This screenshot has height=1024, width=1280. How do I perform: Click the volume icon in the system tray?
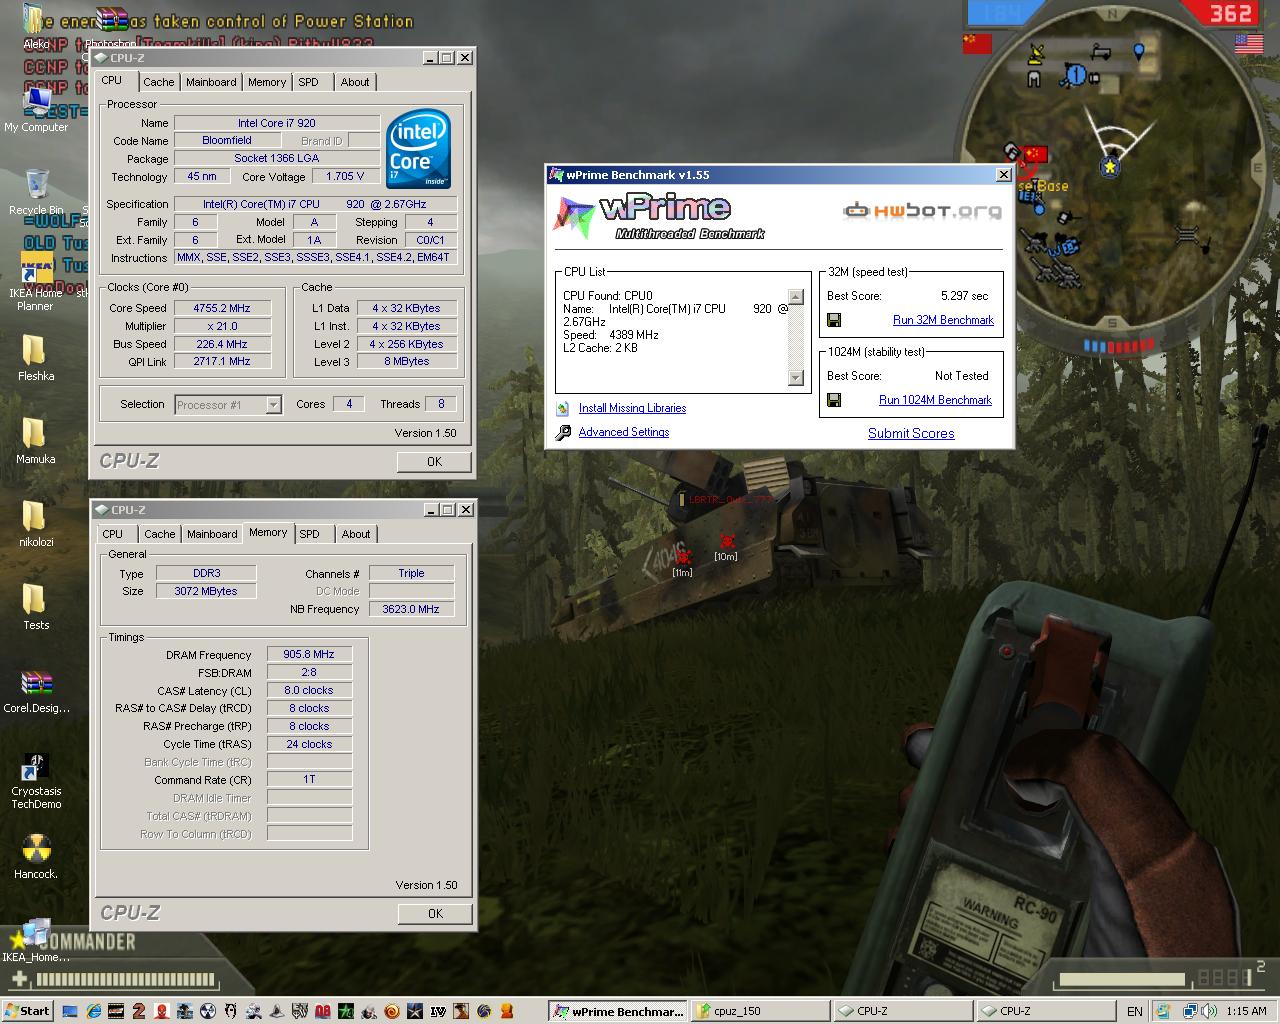[x=1209, y=1011]
